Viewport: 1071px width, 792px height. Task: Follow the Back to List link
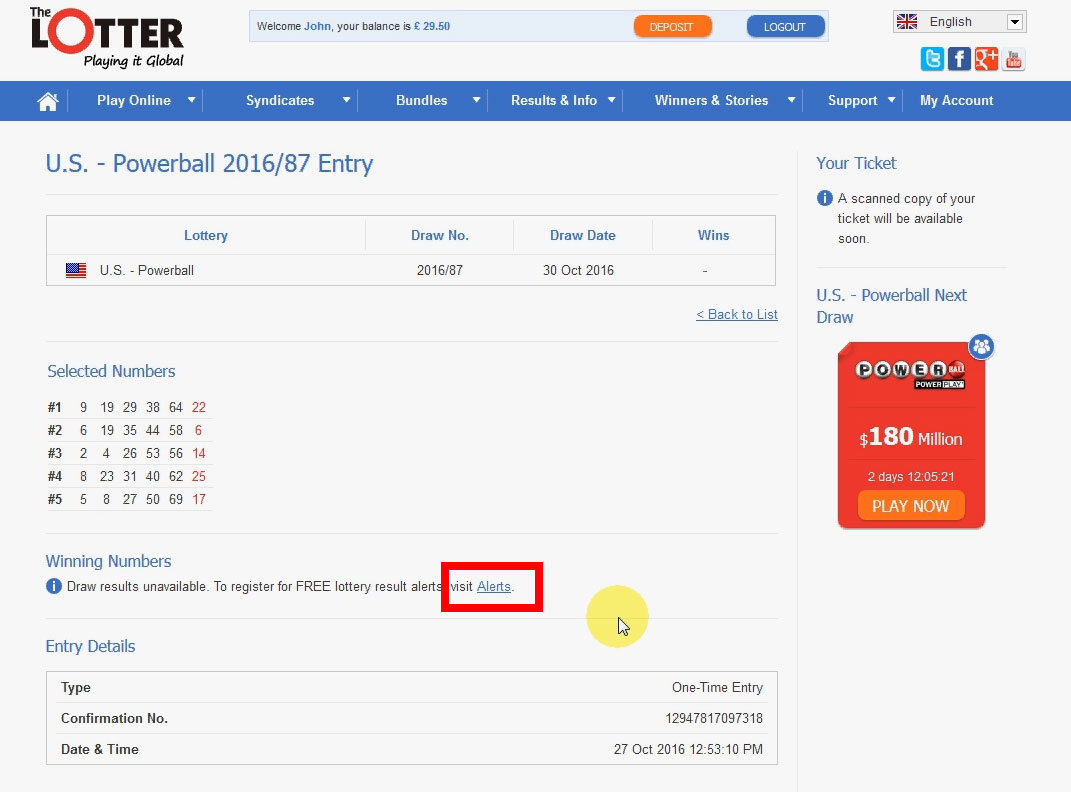(x=736, y=314)
